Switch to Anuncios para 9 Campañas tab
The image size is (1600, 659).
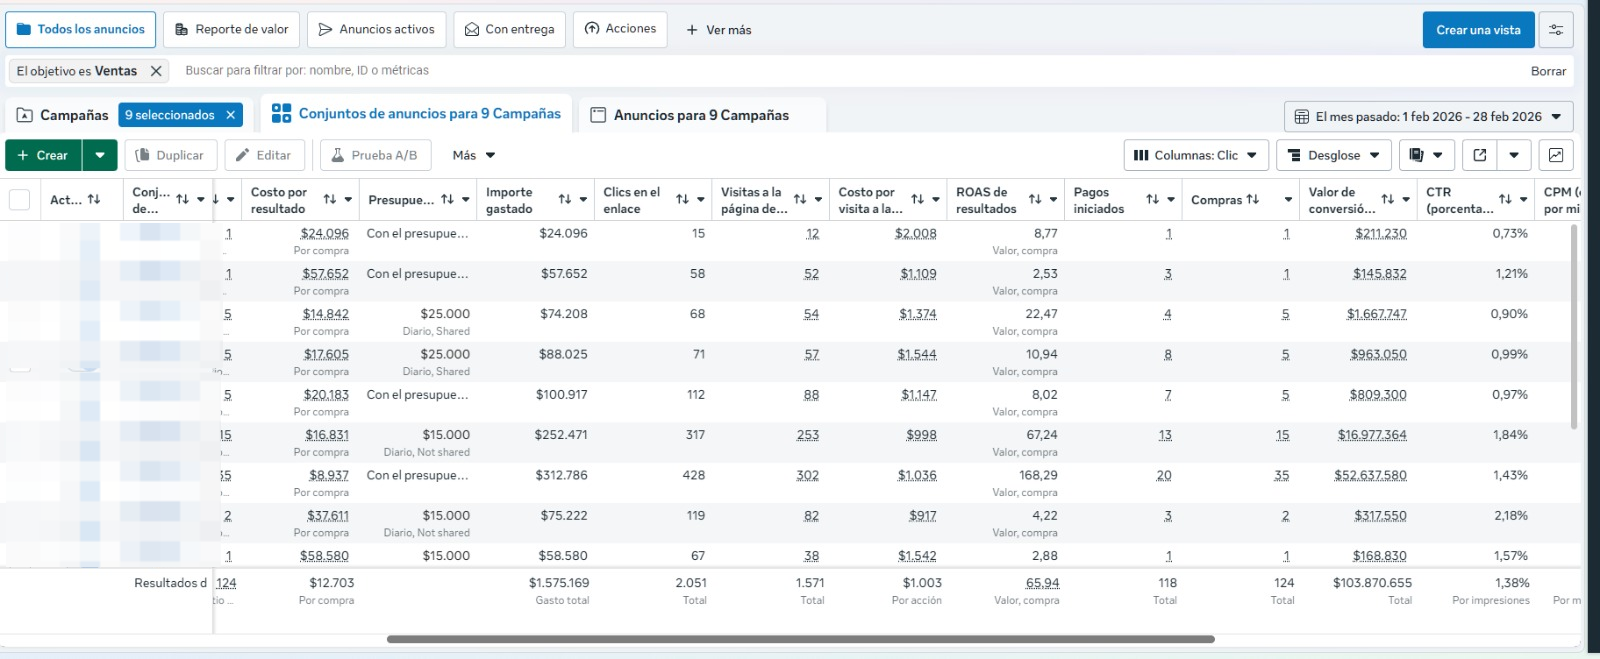coord(701,115)
